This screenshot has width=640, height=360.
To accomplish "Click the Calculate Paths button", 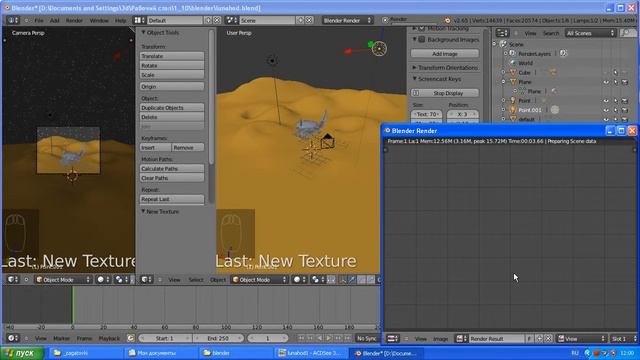I will (x=172, y=169).
